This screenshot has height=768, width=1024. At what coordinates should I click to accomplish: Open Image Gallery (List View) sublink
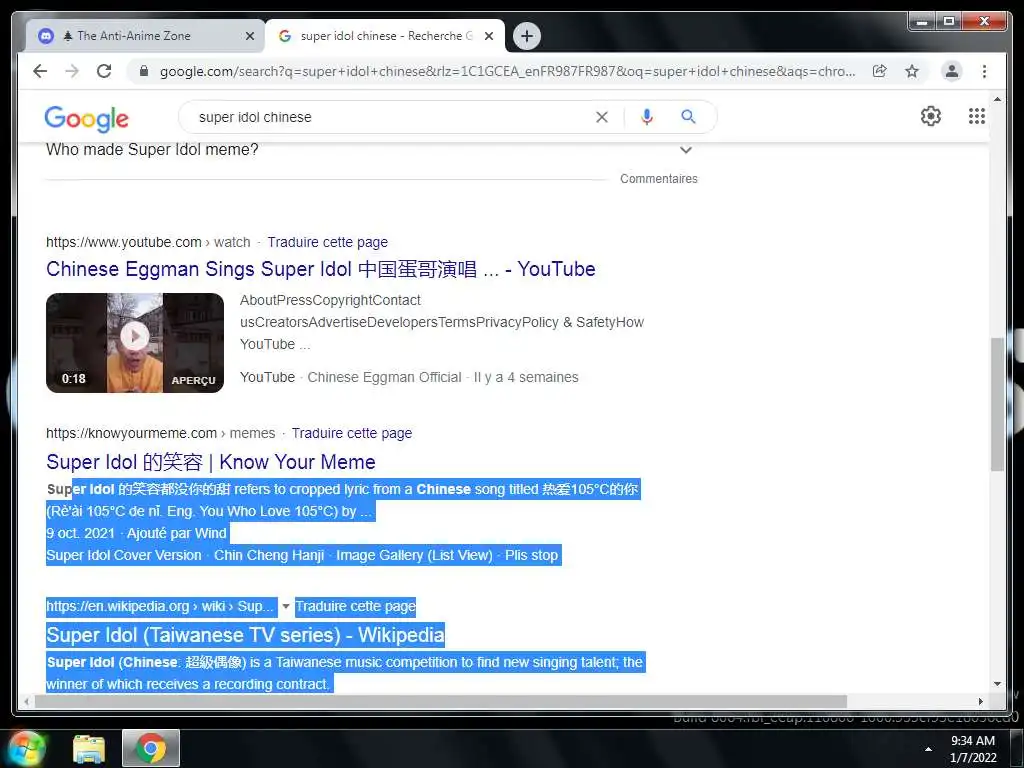click(x=414, y=555)
